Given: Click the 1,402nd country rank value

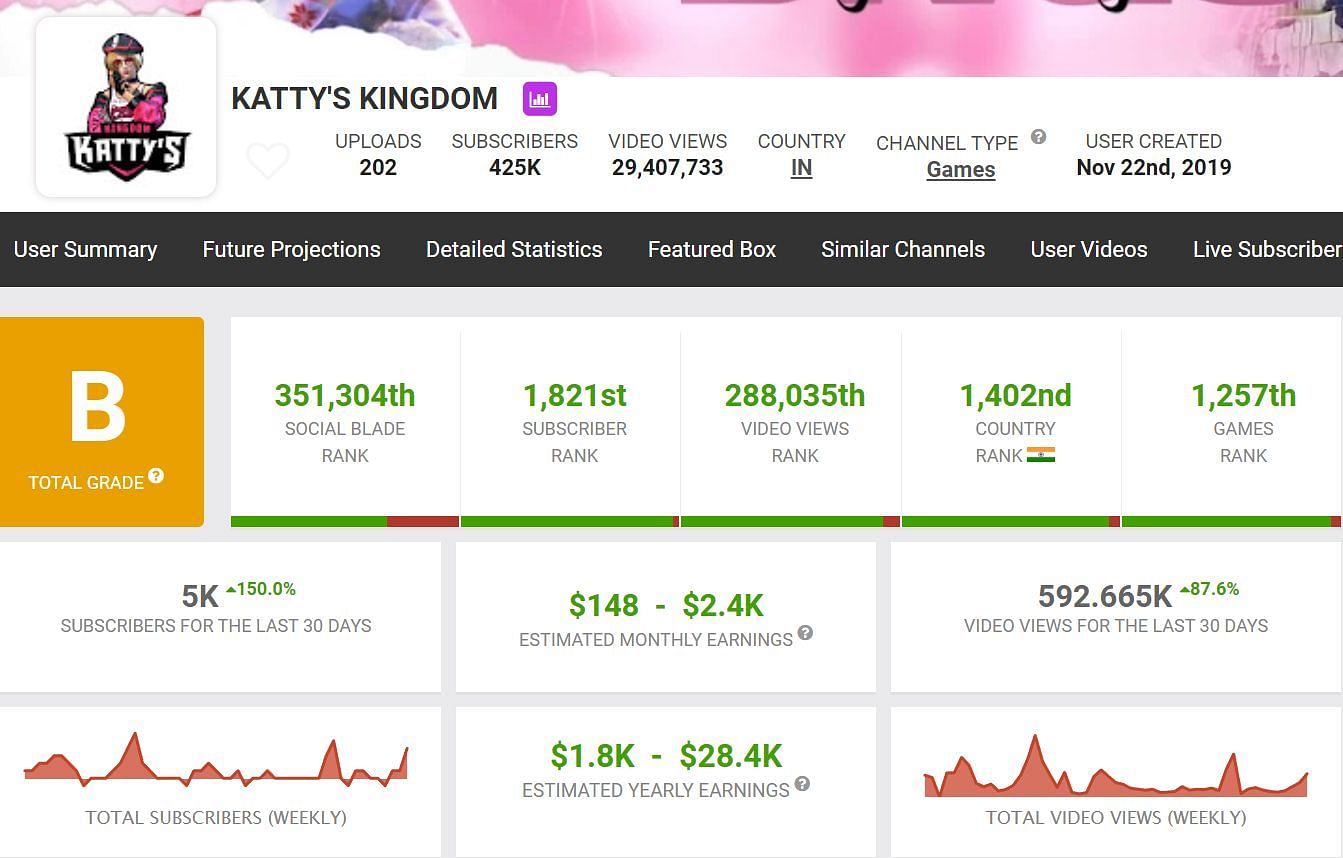Looking at the screenshot, I should click(x=1015, y=395).
